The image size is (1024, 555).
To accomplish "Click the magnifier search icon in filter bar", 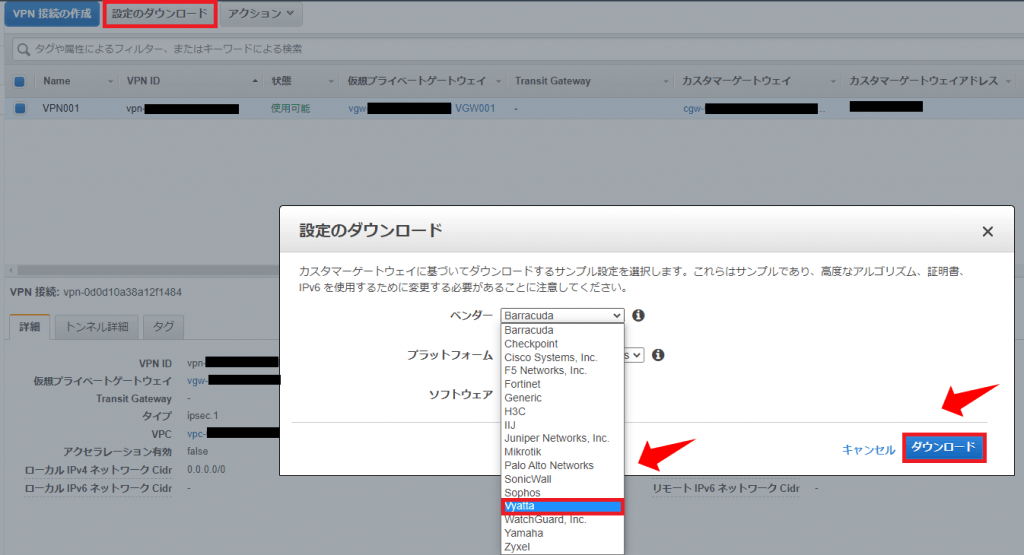I will click(x=24, y=50).
